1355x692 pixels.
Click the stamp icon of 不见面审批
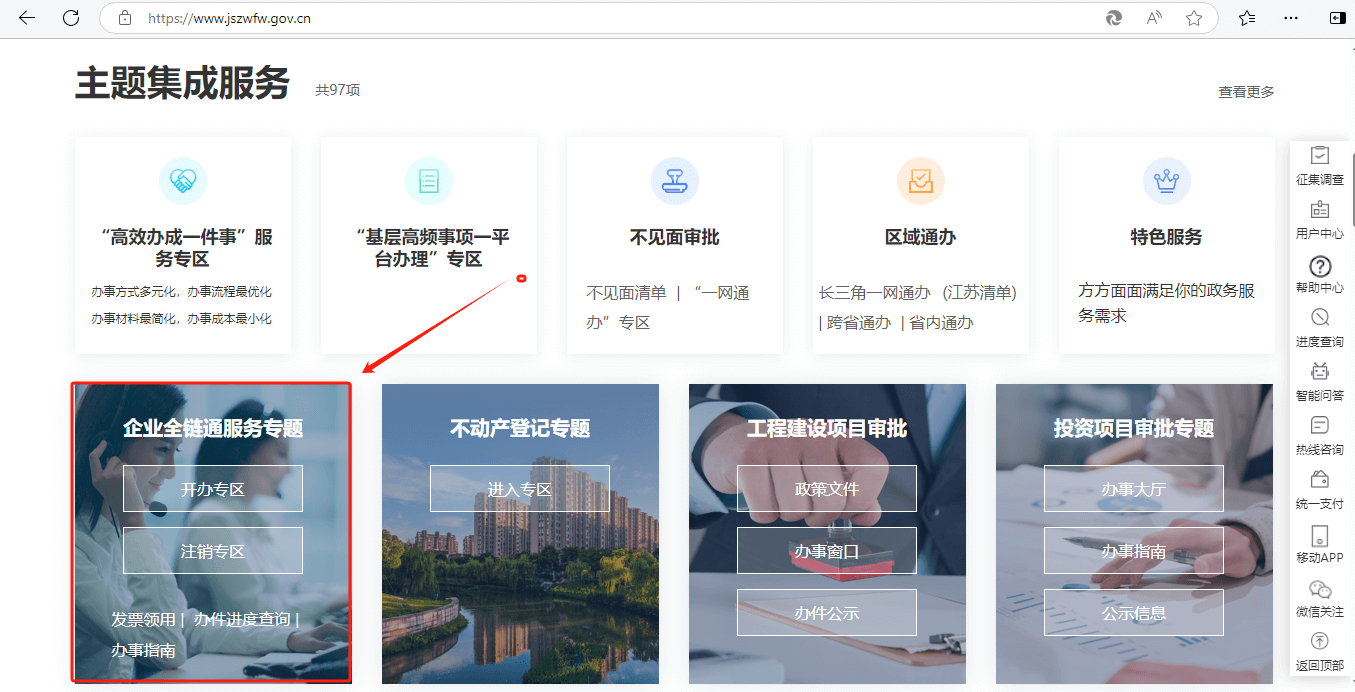point(675,181)
